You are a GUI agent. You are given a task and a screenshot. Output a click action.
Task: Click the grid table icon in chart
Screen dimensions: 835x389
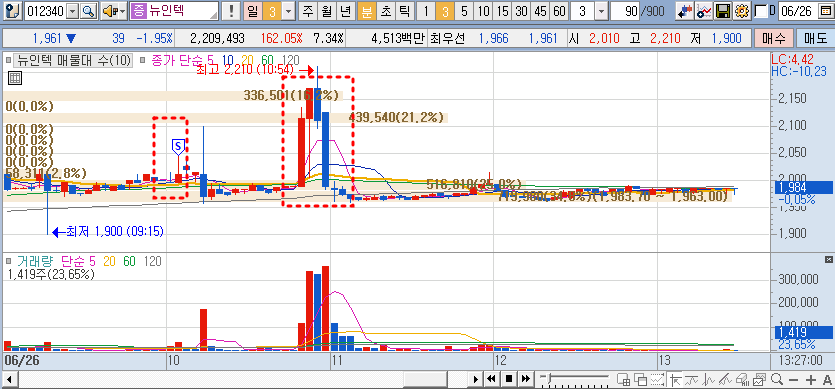point(15,78)
